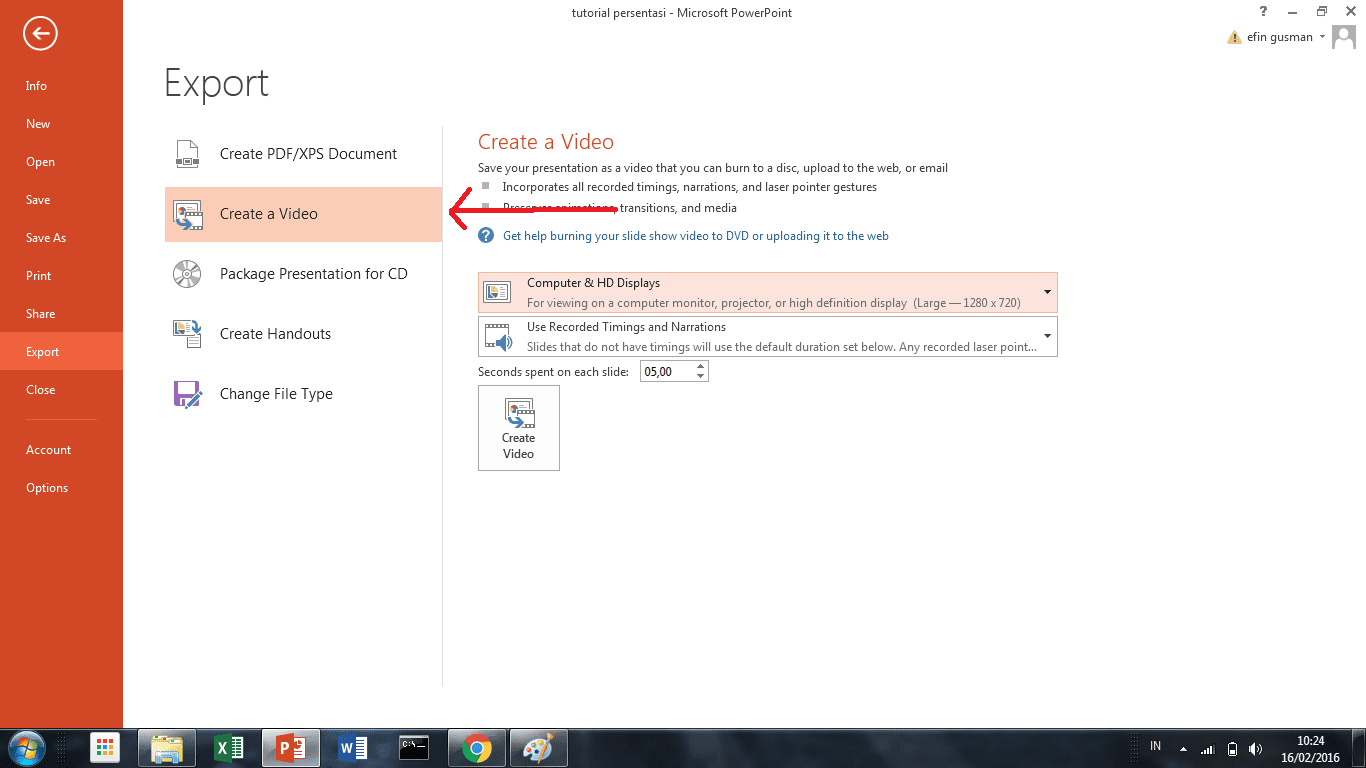Minimize the PowerPoint window
1366x768 pixels.
1293,11
